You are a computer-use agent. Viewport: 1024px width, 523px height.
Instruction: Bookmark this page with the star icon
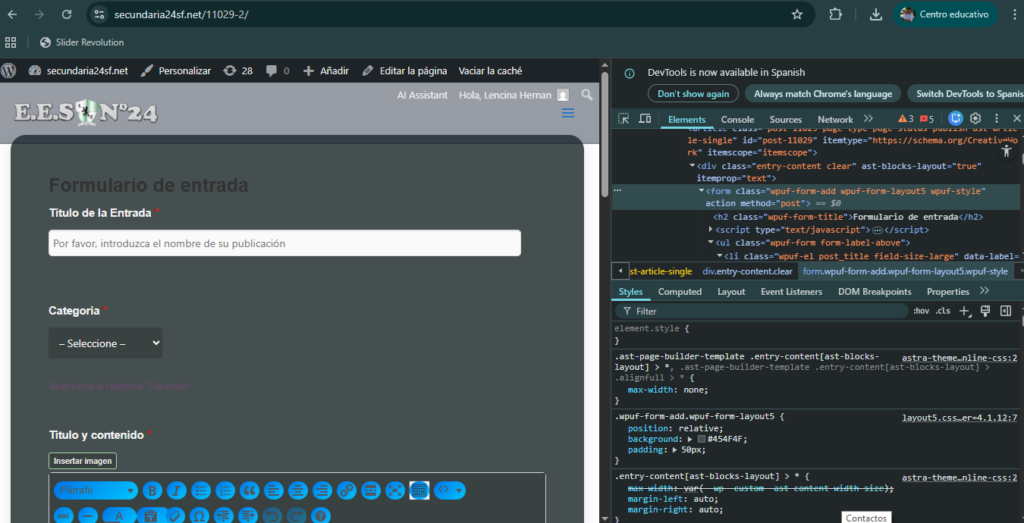(797, 14)
